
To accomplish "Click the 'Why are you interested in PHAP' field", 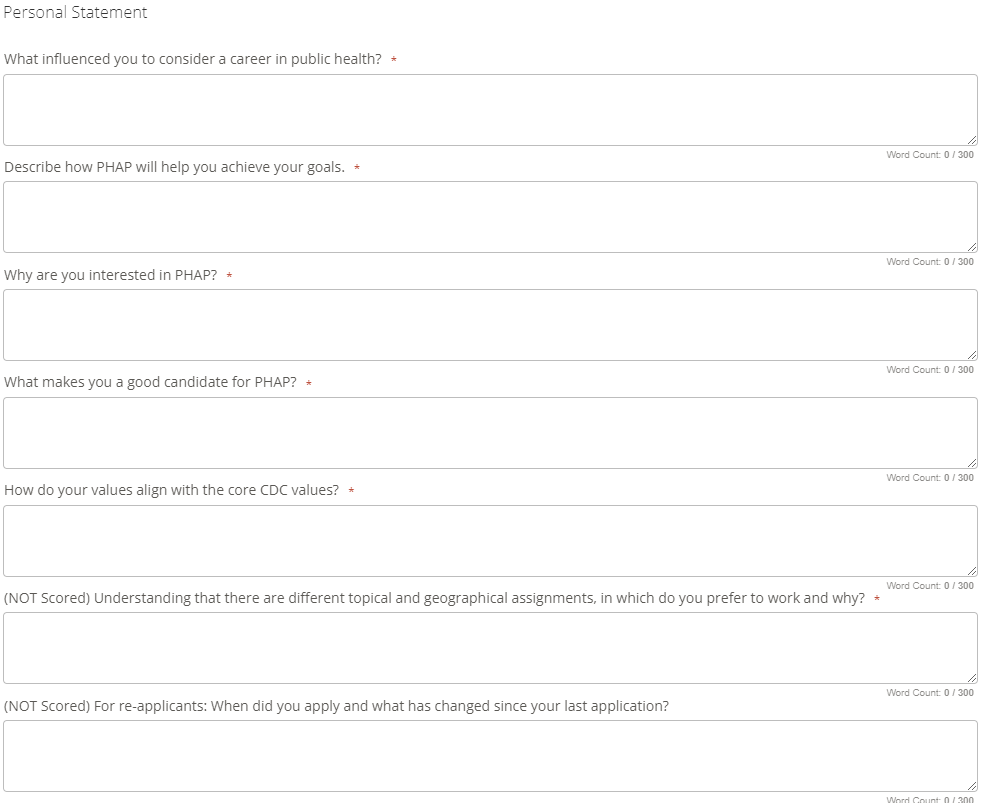I will click(490, 325).
